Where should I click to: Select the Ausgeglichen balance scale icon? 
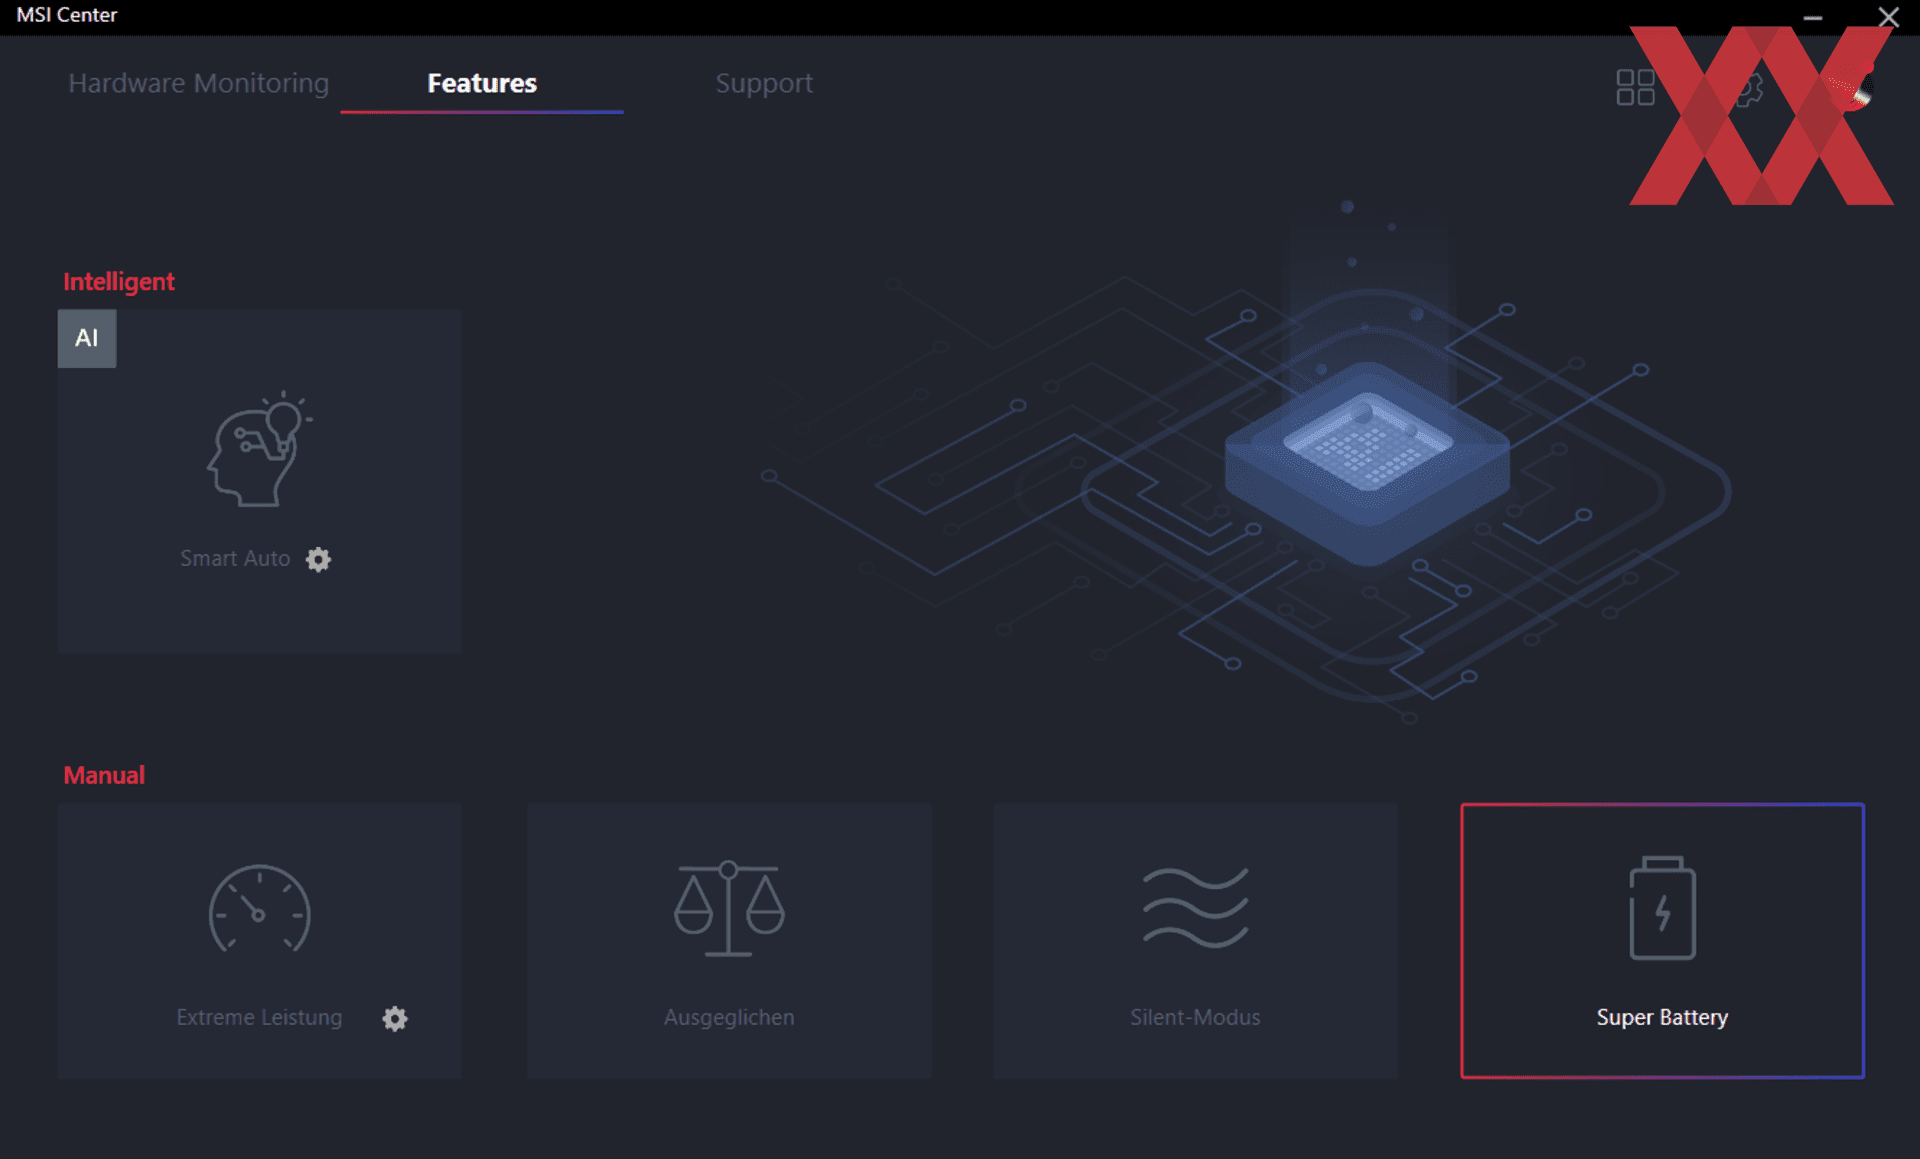pyautogui.click(x=729, y=909)
